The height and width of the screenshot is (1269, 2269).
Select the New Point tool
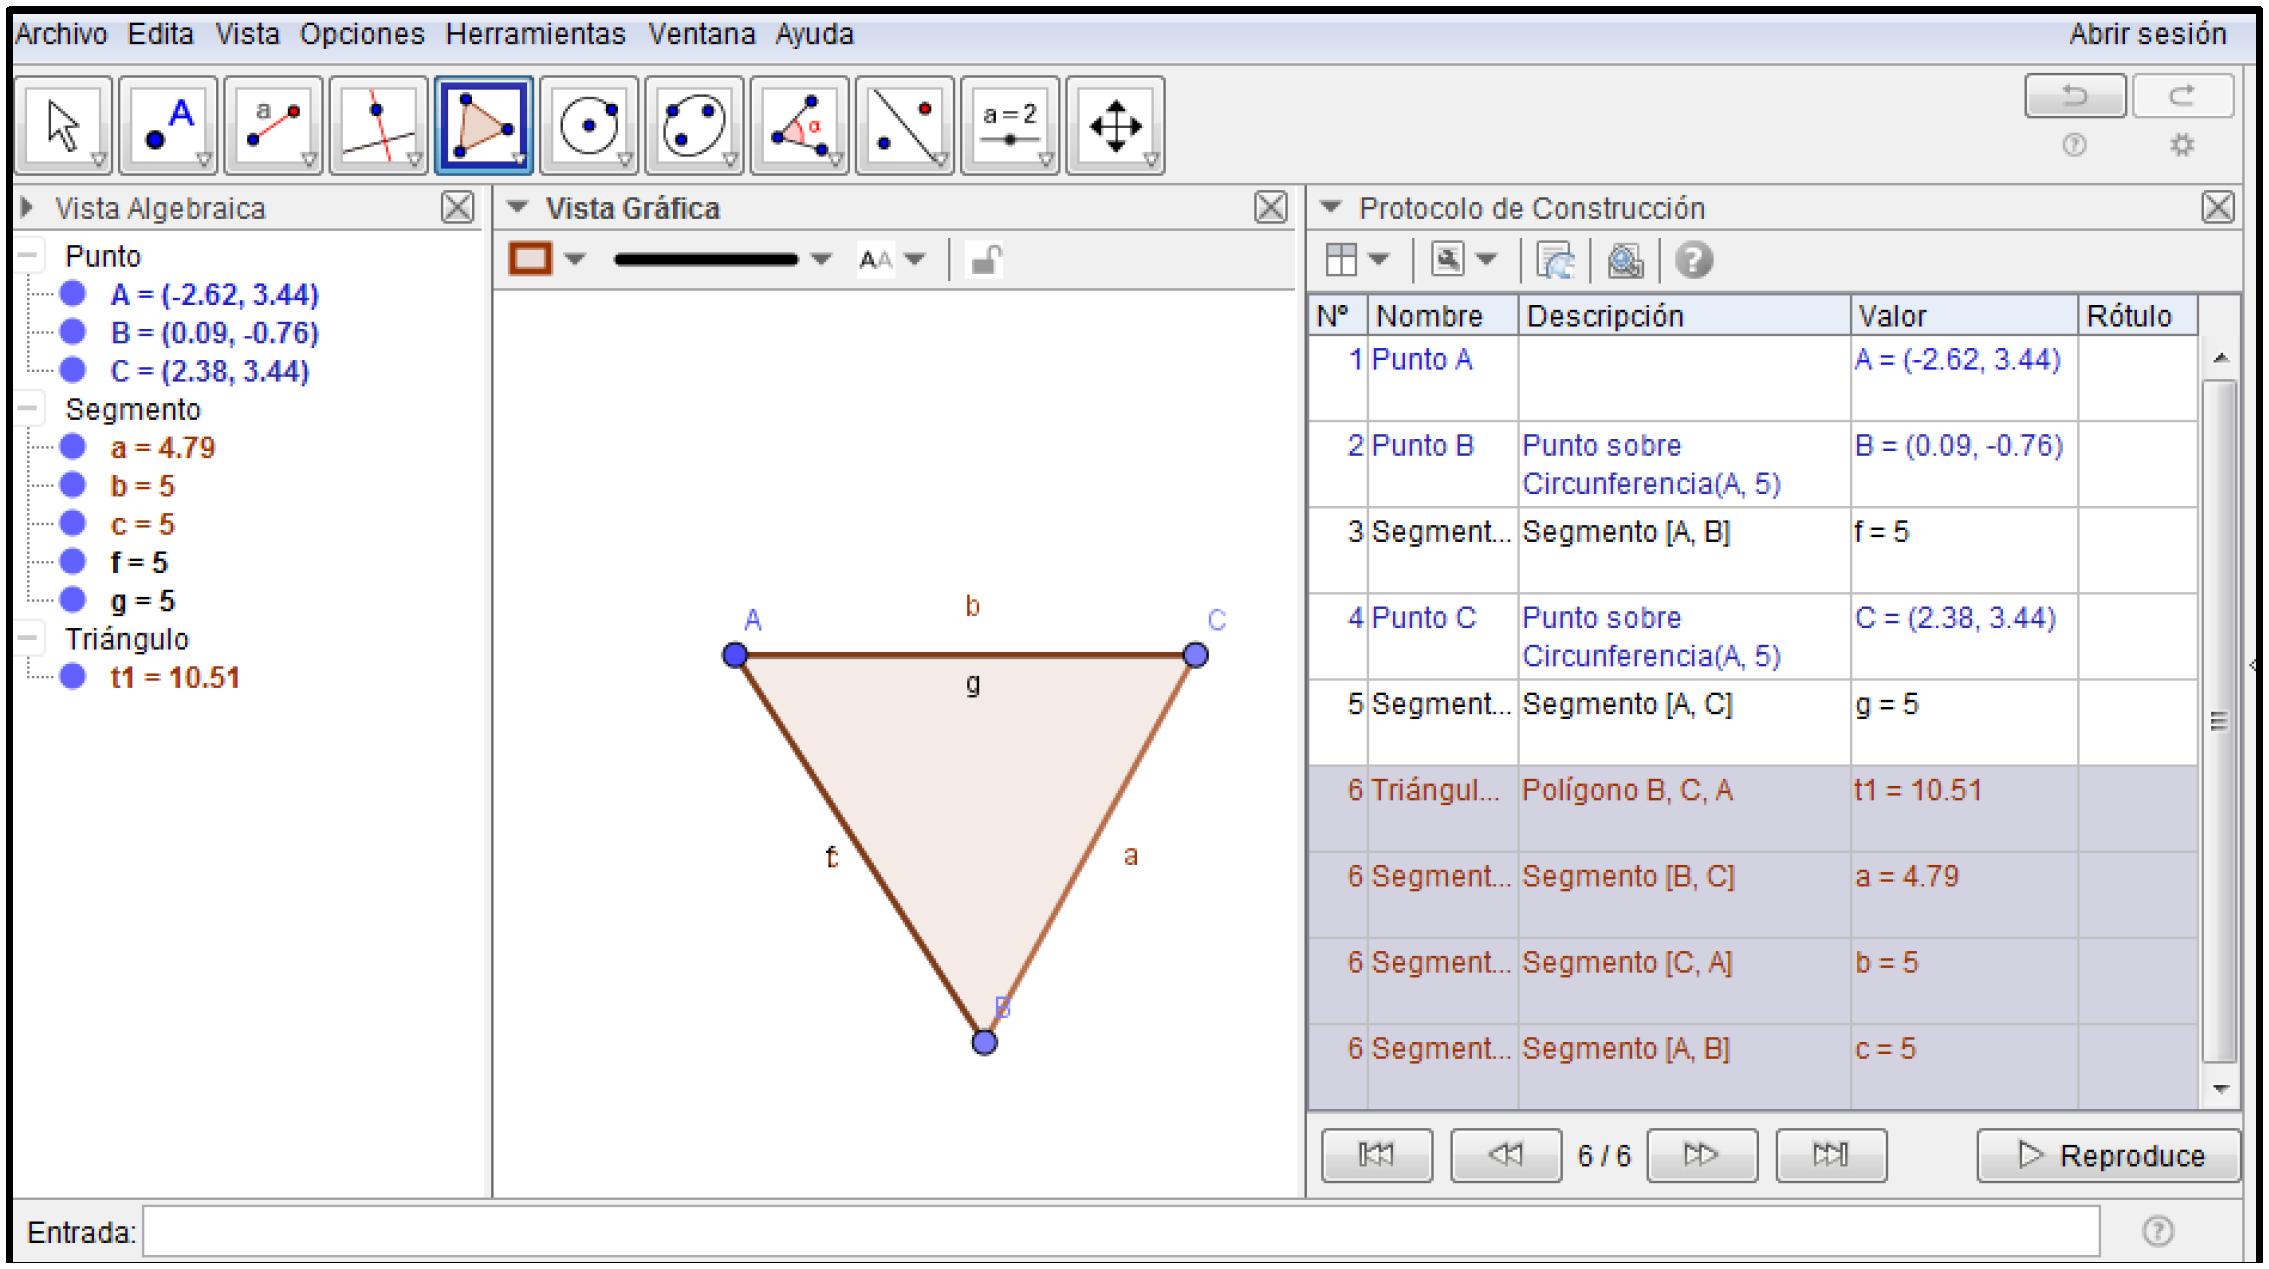pos(168,126)
